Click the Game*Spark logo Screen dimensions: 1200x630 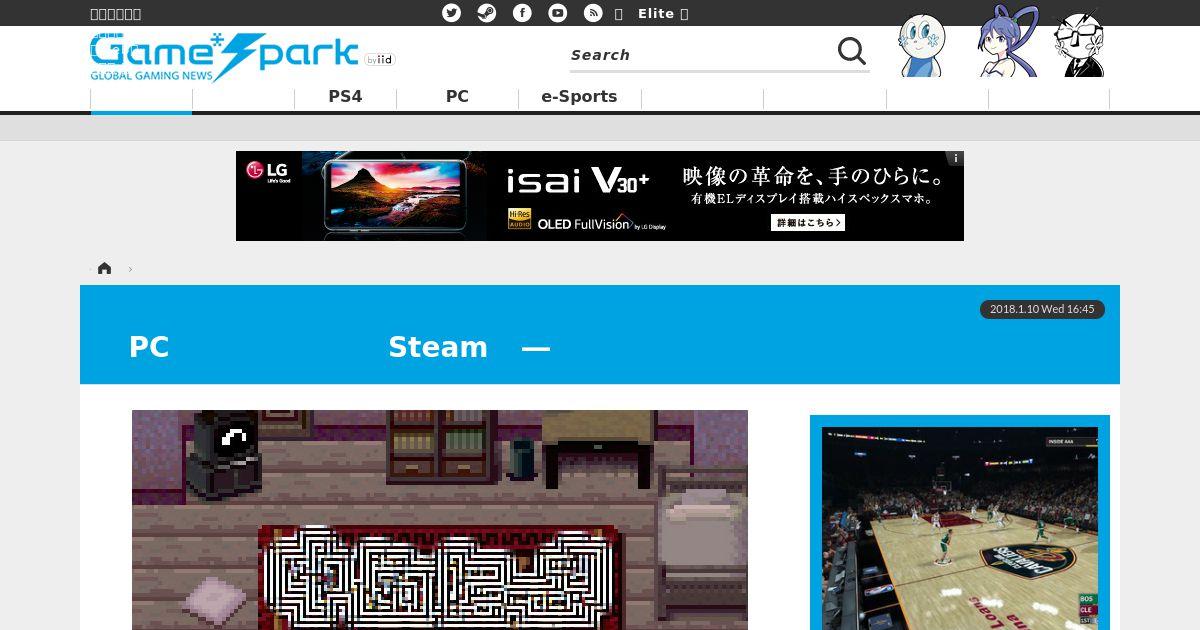coord(224,56)
